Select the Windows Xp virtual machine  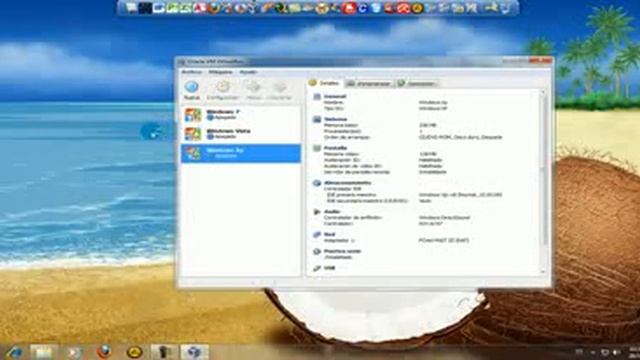[x=241, y=153]
